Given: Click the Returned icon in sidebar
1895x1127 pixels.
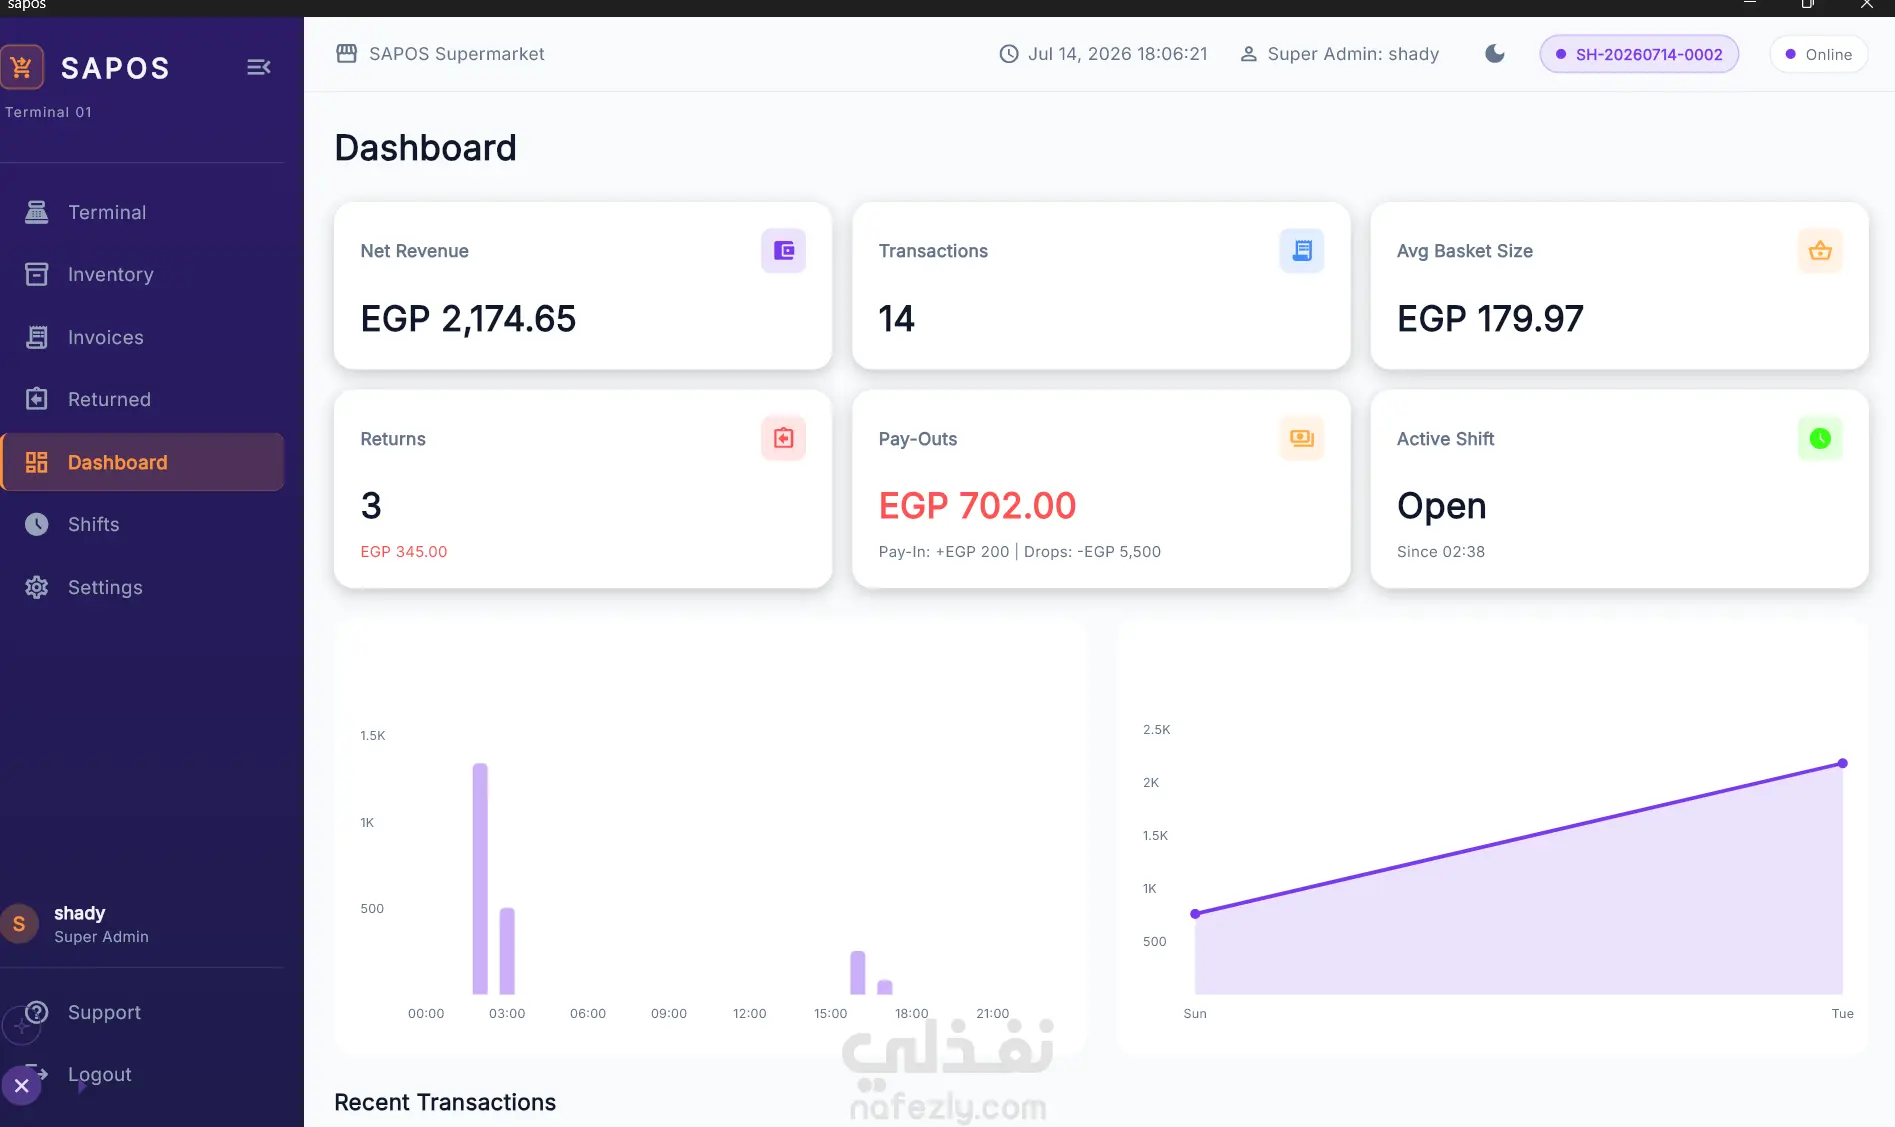Looking at the screenshot, I should click(37, 399).
